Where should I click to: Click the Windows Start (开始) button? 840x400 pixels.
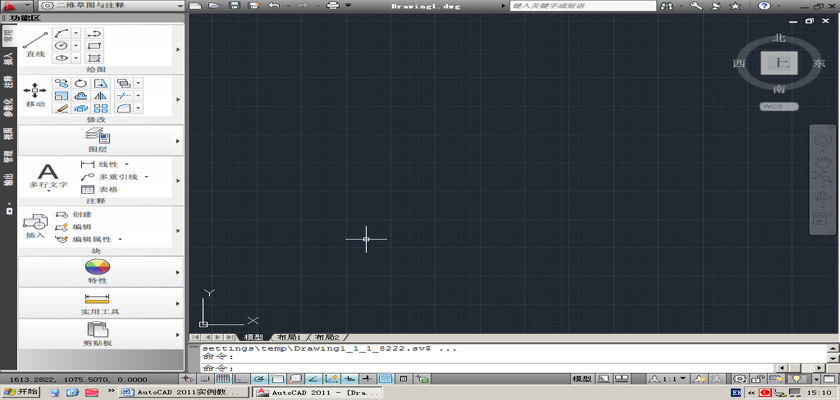pyautogui.click(x=20, y=392)
